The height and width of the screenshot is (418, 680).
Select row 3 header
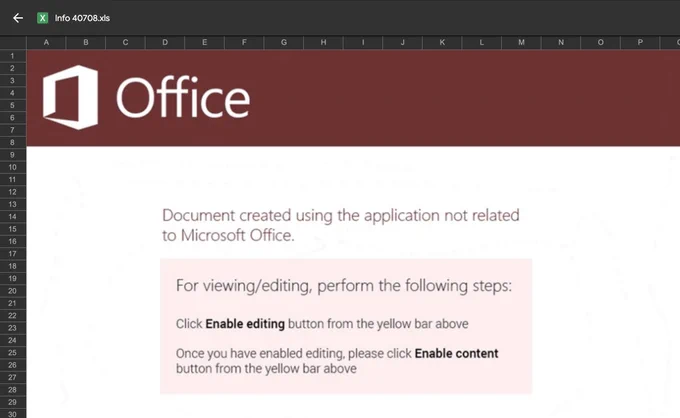pos(13,81)
